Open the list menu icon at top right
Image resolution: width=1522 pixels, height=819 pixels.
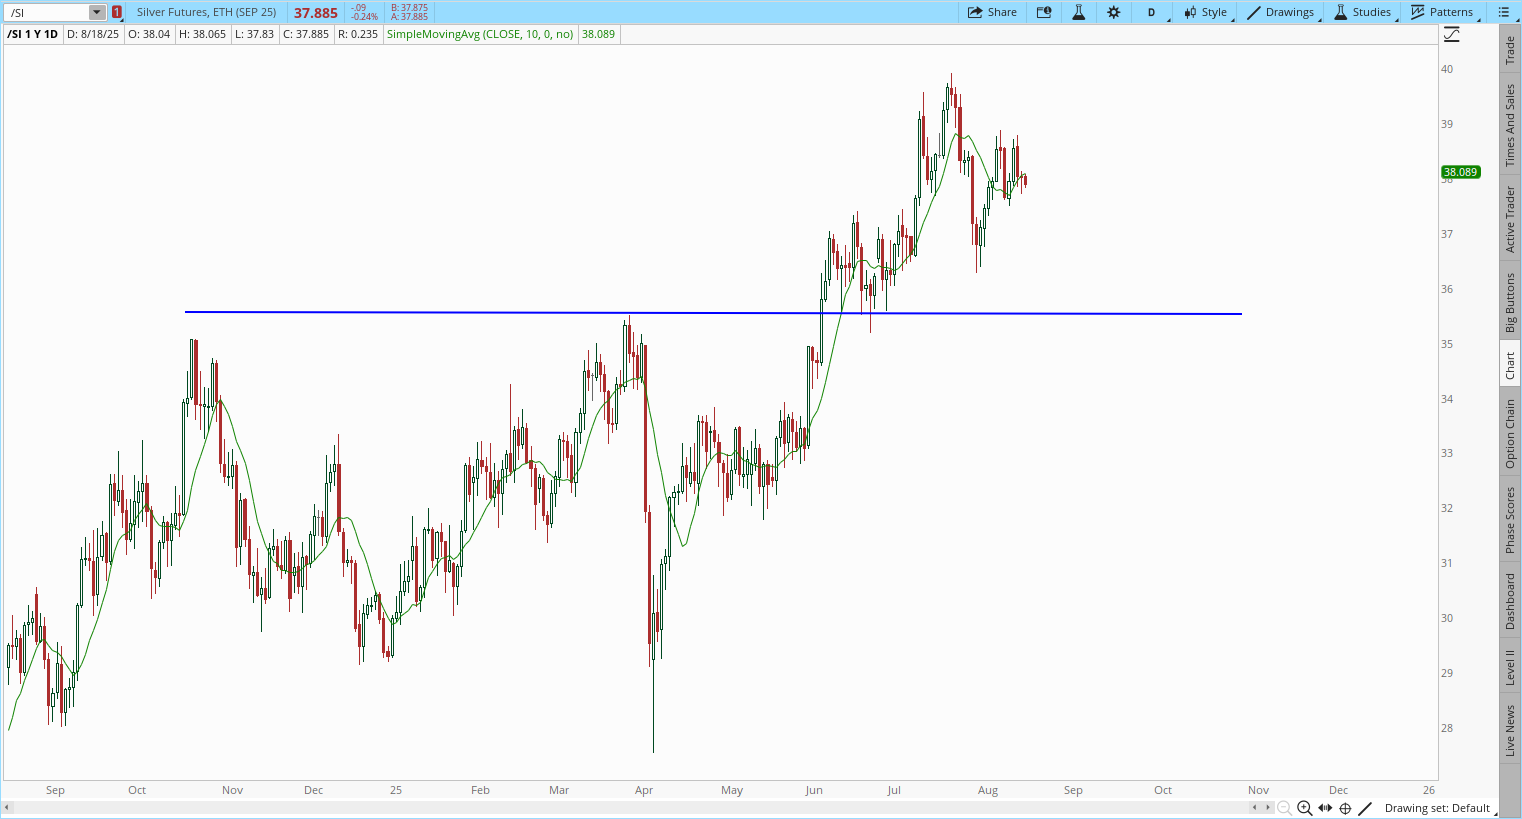(1504, 12)
